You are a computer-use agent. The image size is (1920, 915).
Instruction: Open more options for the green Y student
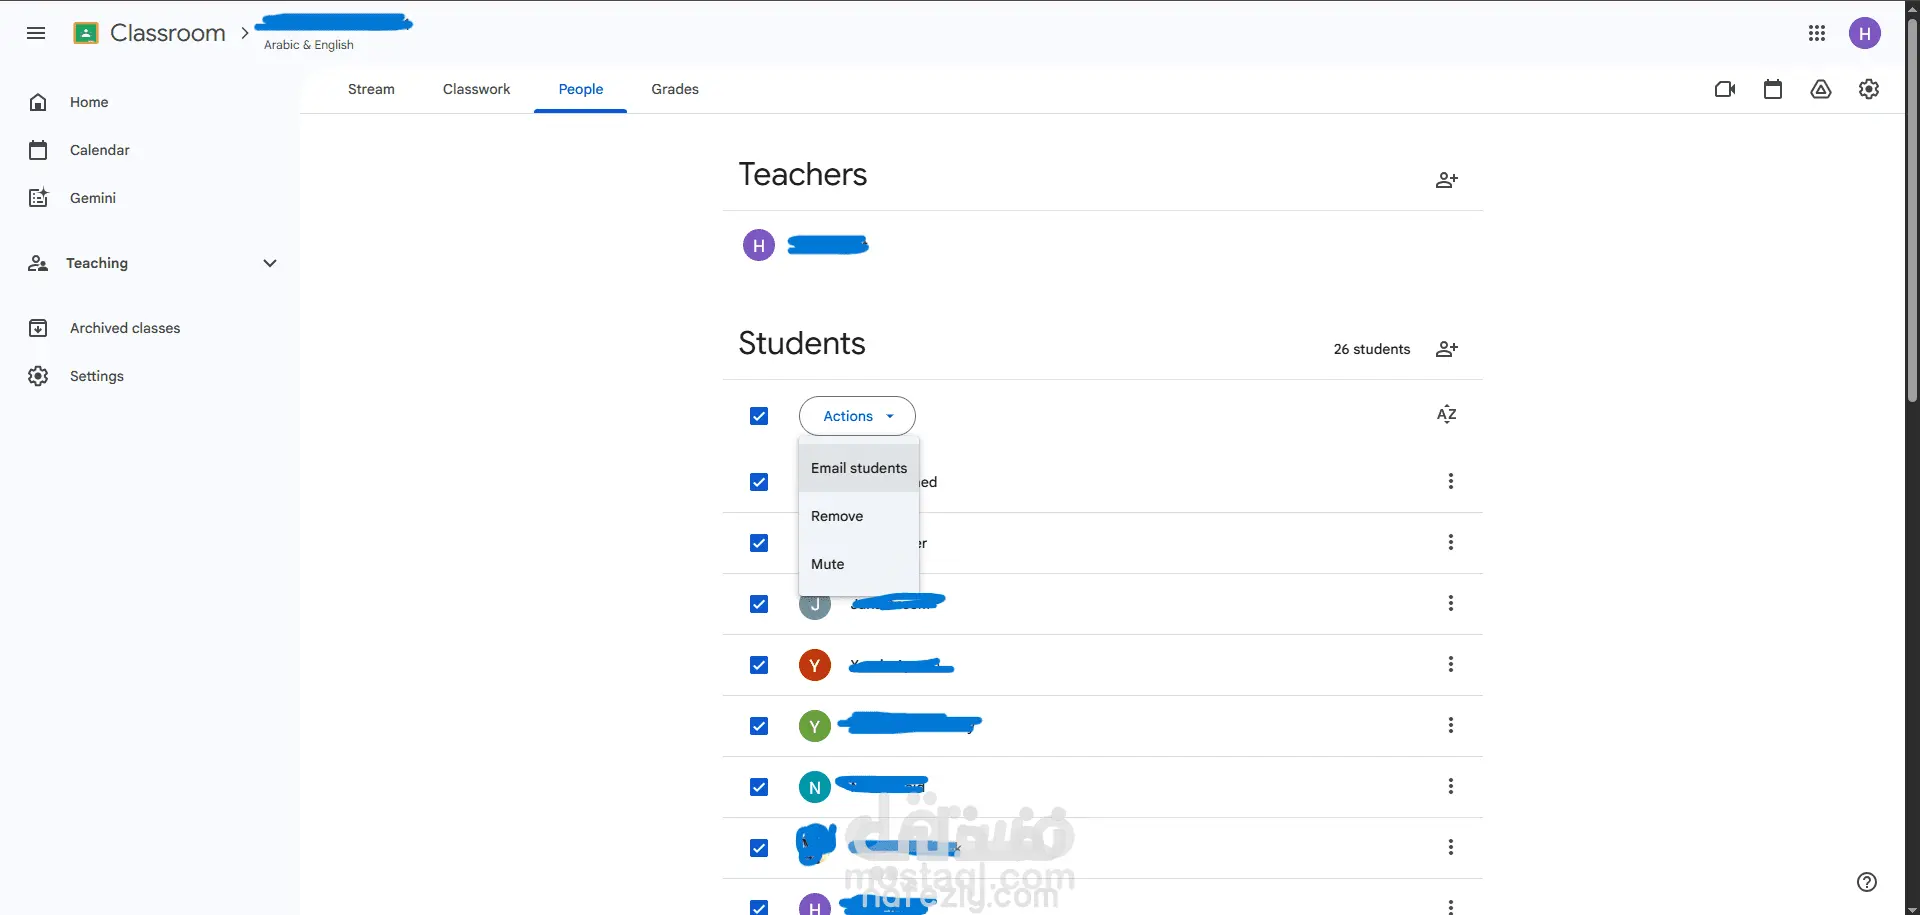pyautogui.click(x=1451, y=725)
